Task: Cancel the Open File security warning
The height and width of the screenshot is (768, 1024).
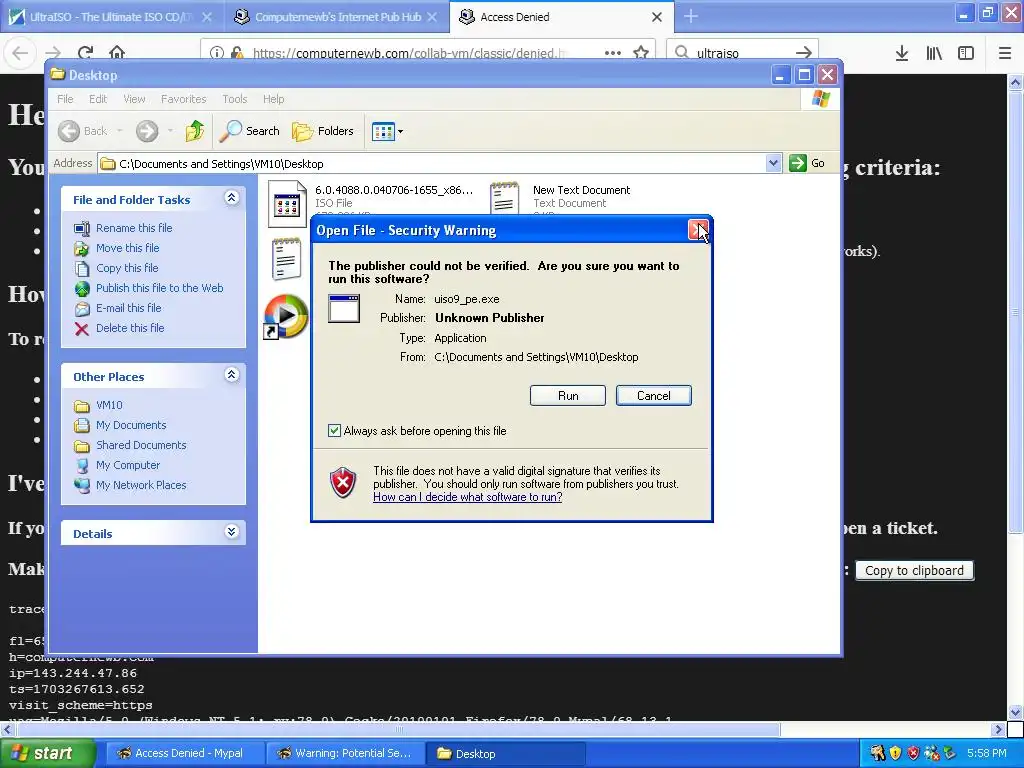Action: click(x=653, y=396)
